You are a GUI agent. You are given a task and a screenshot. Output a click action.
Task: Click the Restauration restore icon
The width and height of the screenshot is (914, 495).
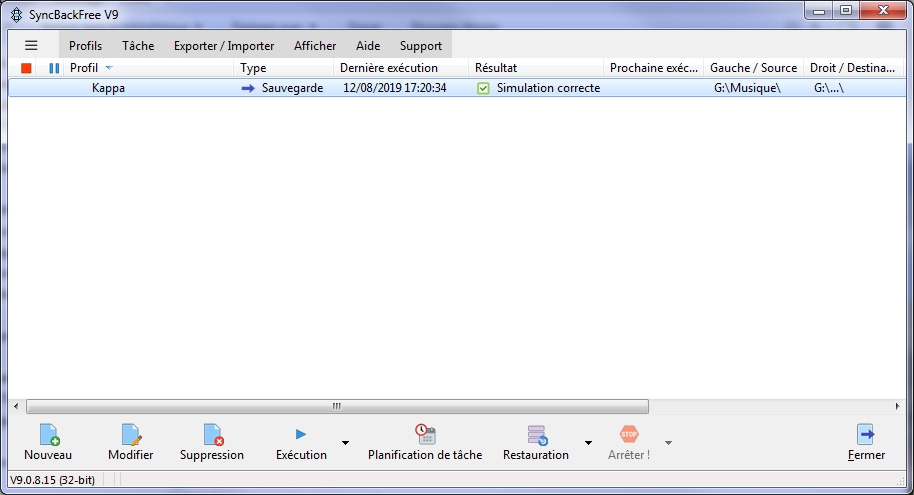(x=537, y=435)
